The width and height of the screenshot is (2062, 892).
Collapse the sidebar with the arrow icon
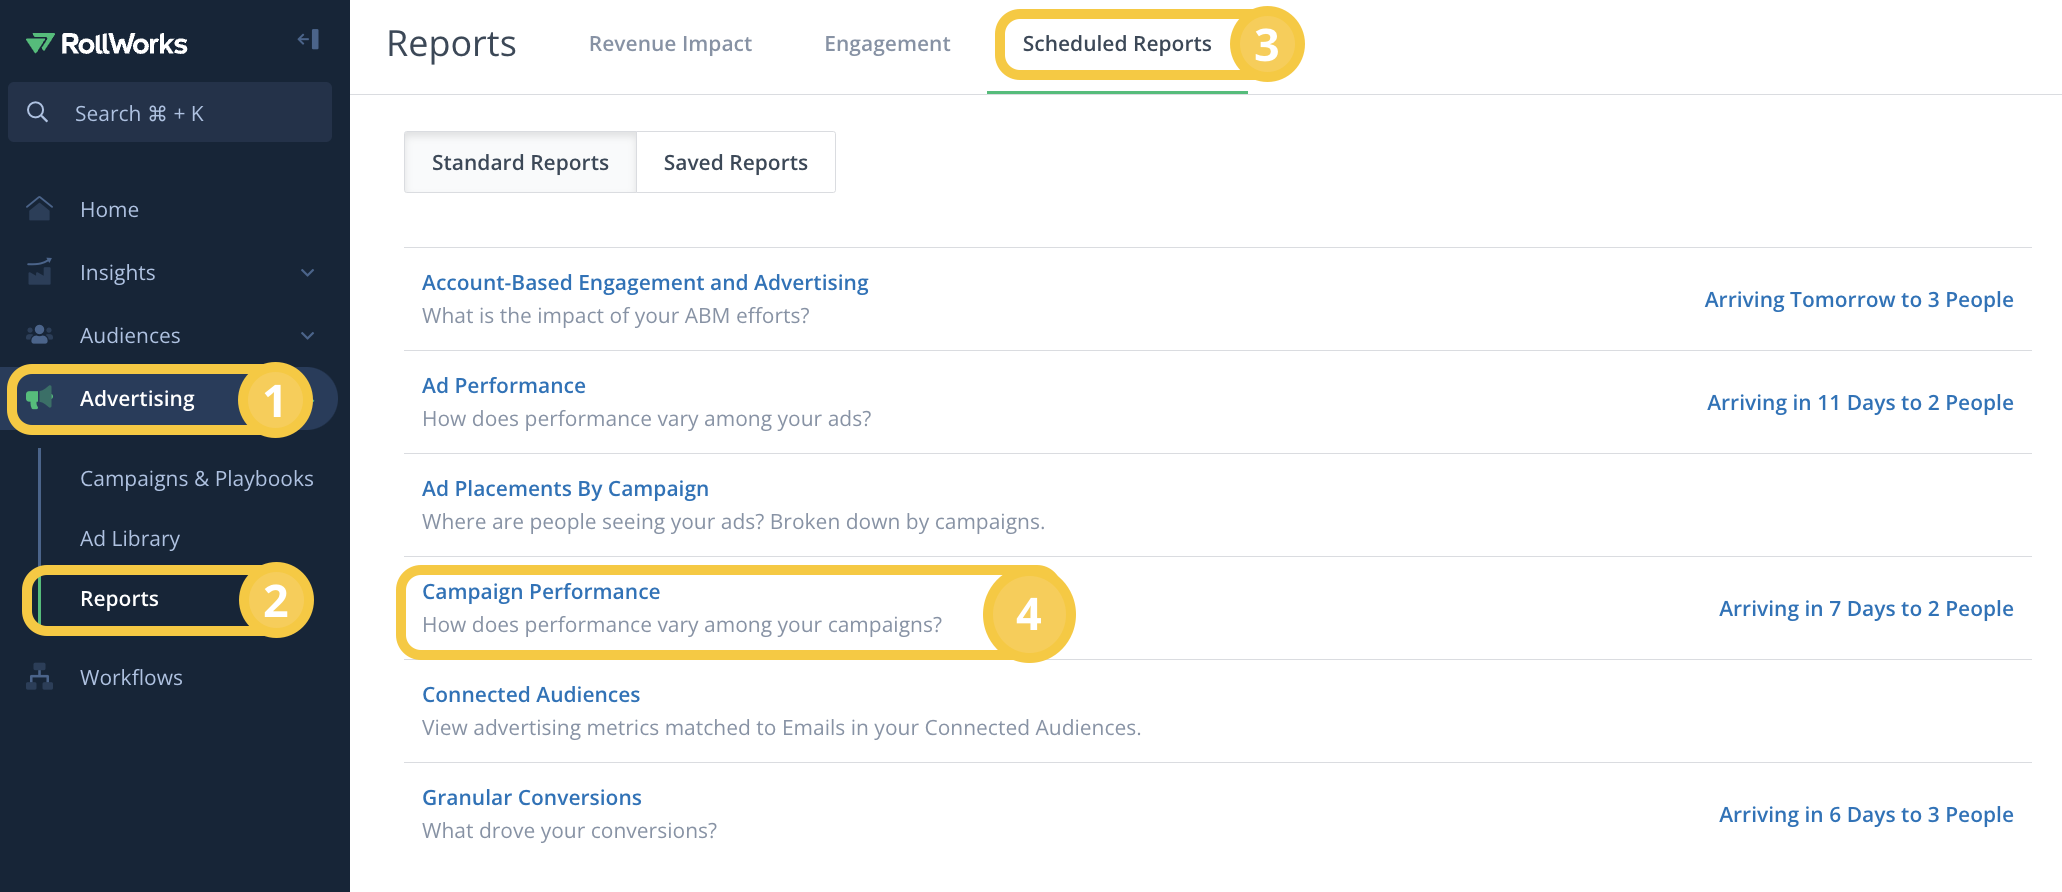pos(308,39)
